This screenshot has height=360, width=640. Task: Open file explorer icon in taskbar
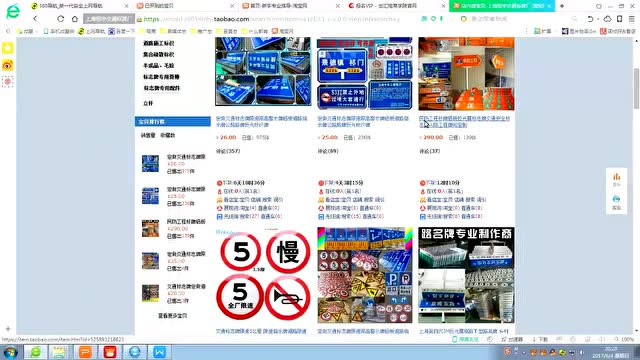[x=60, y=352]
